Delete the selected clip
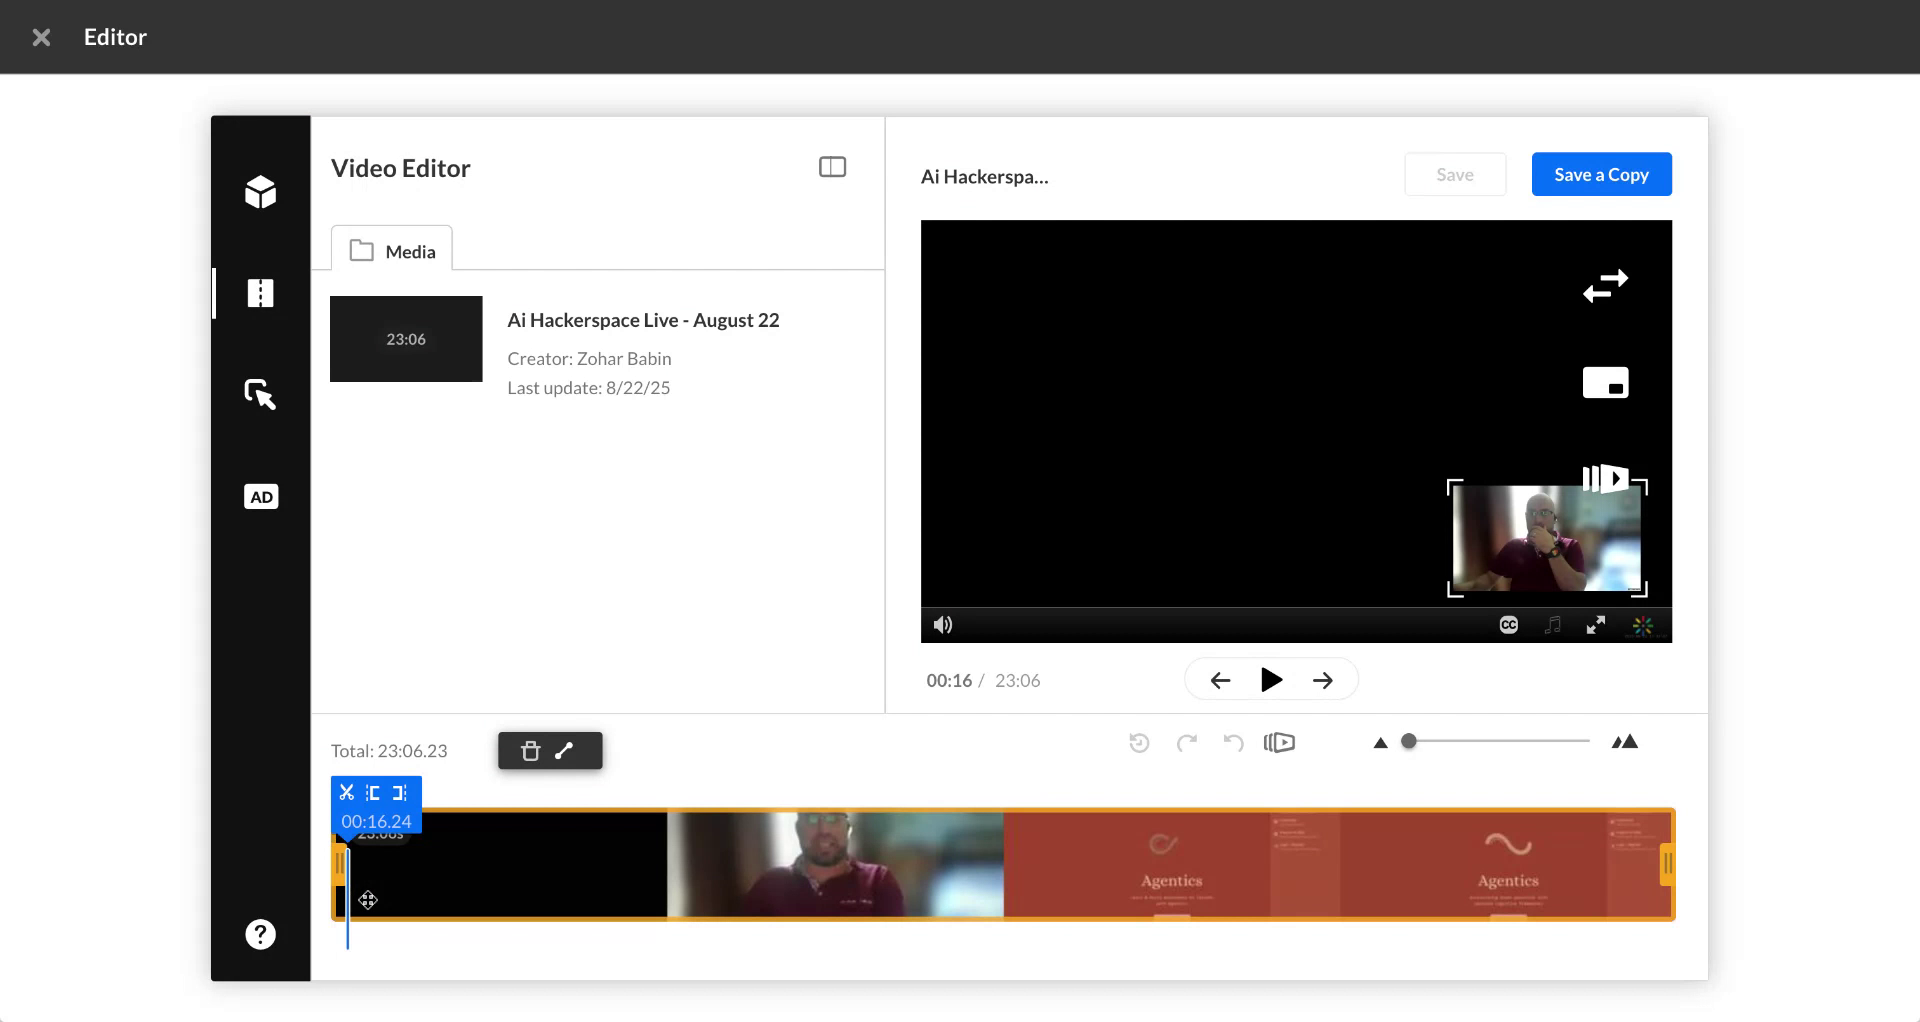The height and width of the screenshot is (1022, 1920). [530, 750]
